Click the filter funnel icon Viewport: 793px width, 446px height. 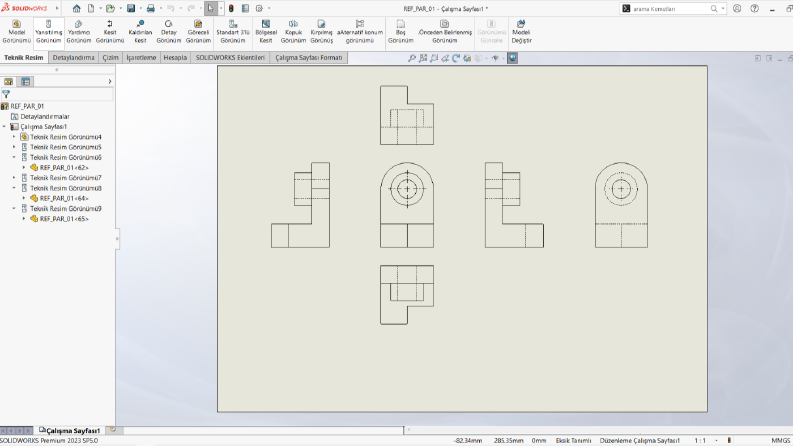pyautogui.click(x=6, y=94)
